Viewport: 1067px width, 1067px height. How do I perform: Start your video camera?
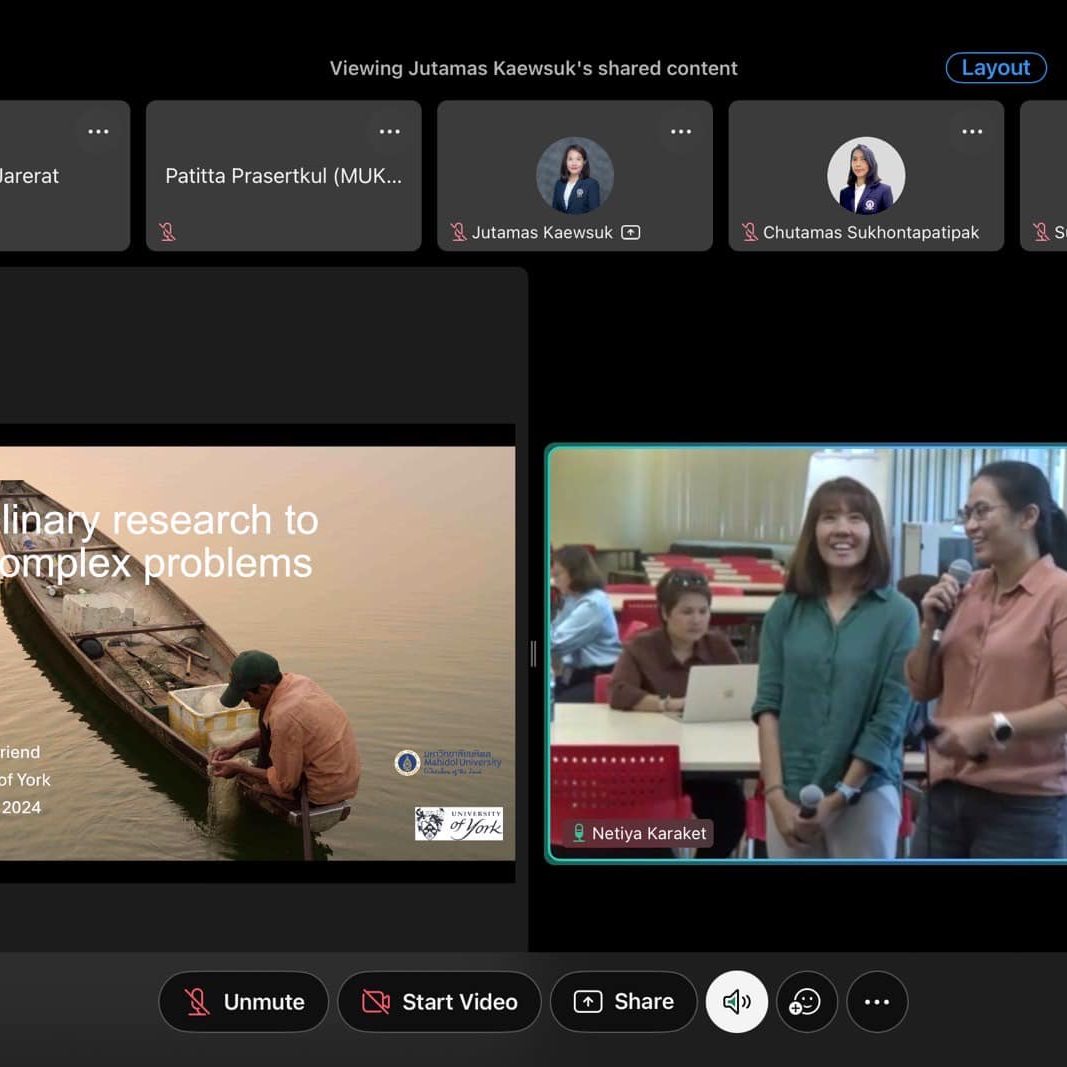pos(439,1002)
